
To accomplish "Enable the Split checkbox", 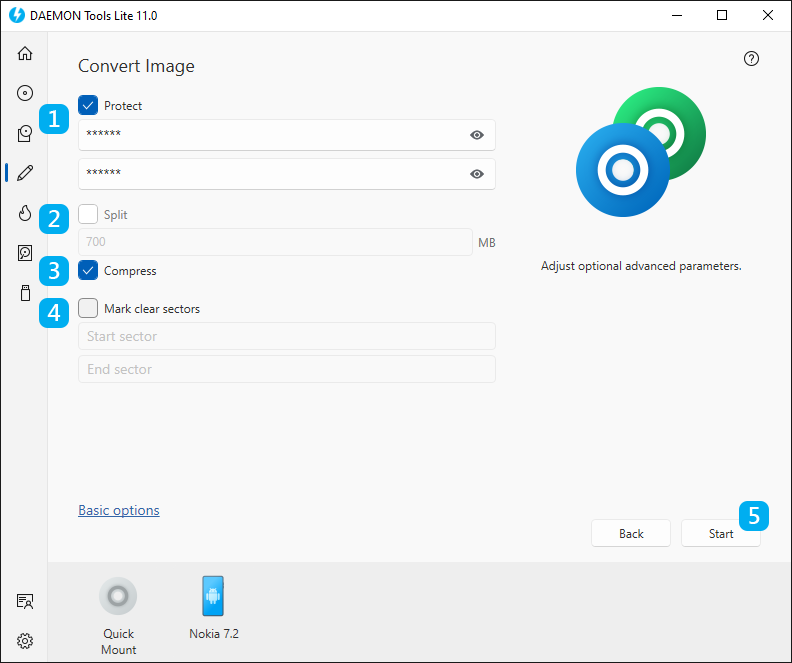I will [88, 214].
